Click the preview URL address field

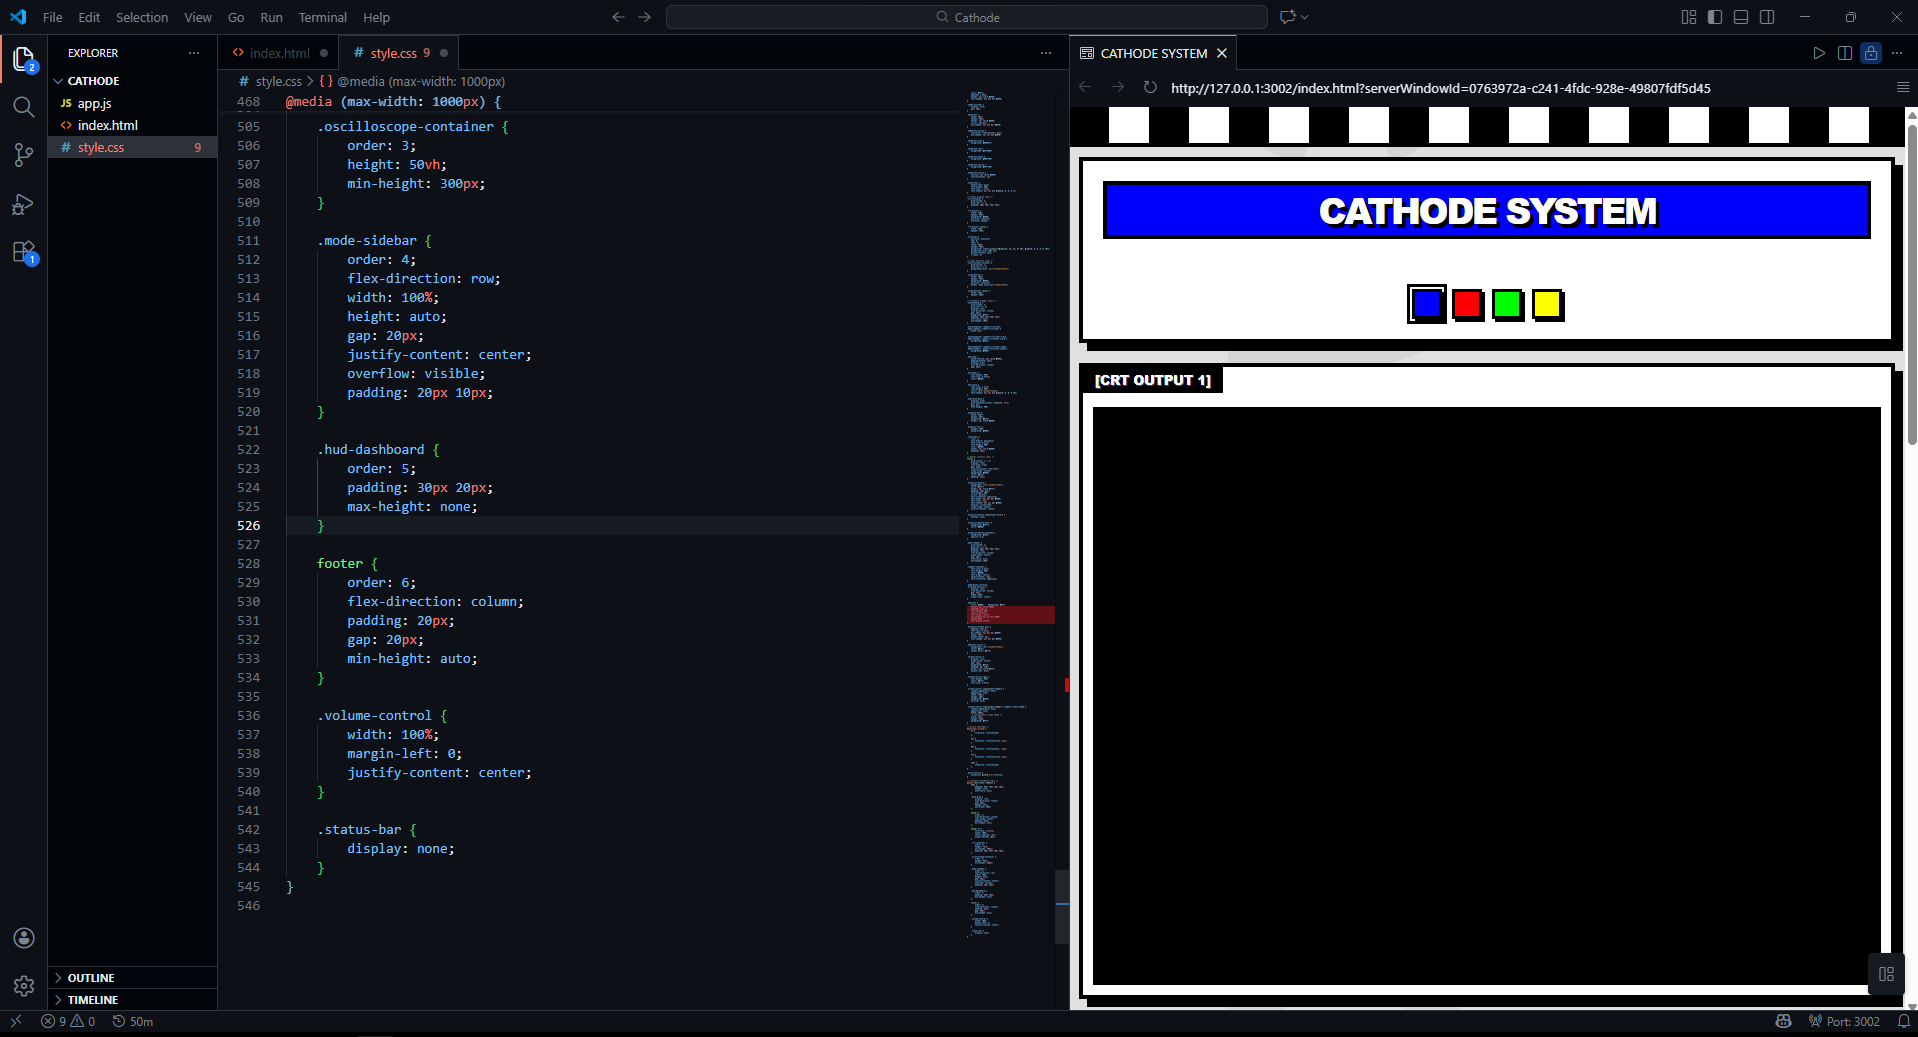tap(1440, 88)
